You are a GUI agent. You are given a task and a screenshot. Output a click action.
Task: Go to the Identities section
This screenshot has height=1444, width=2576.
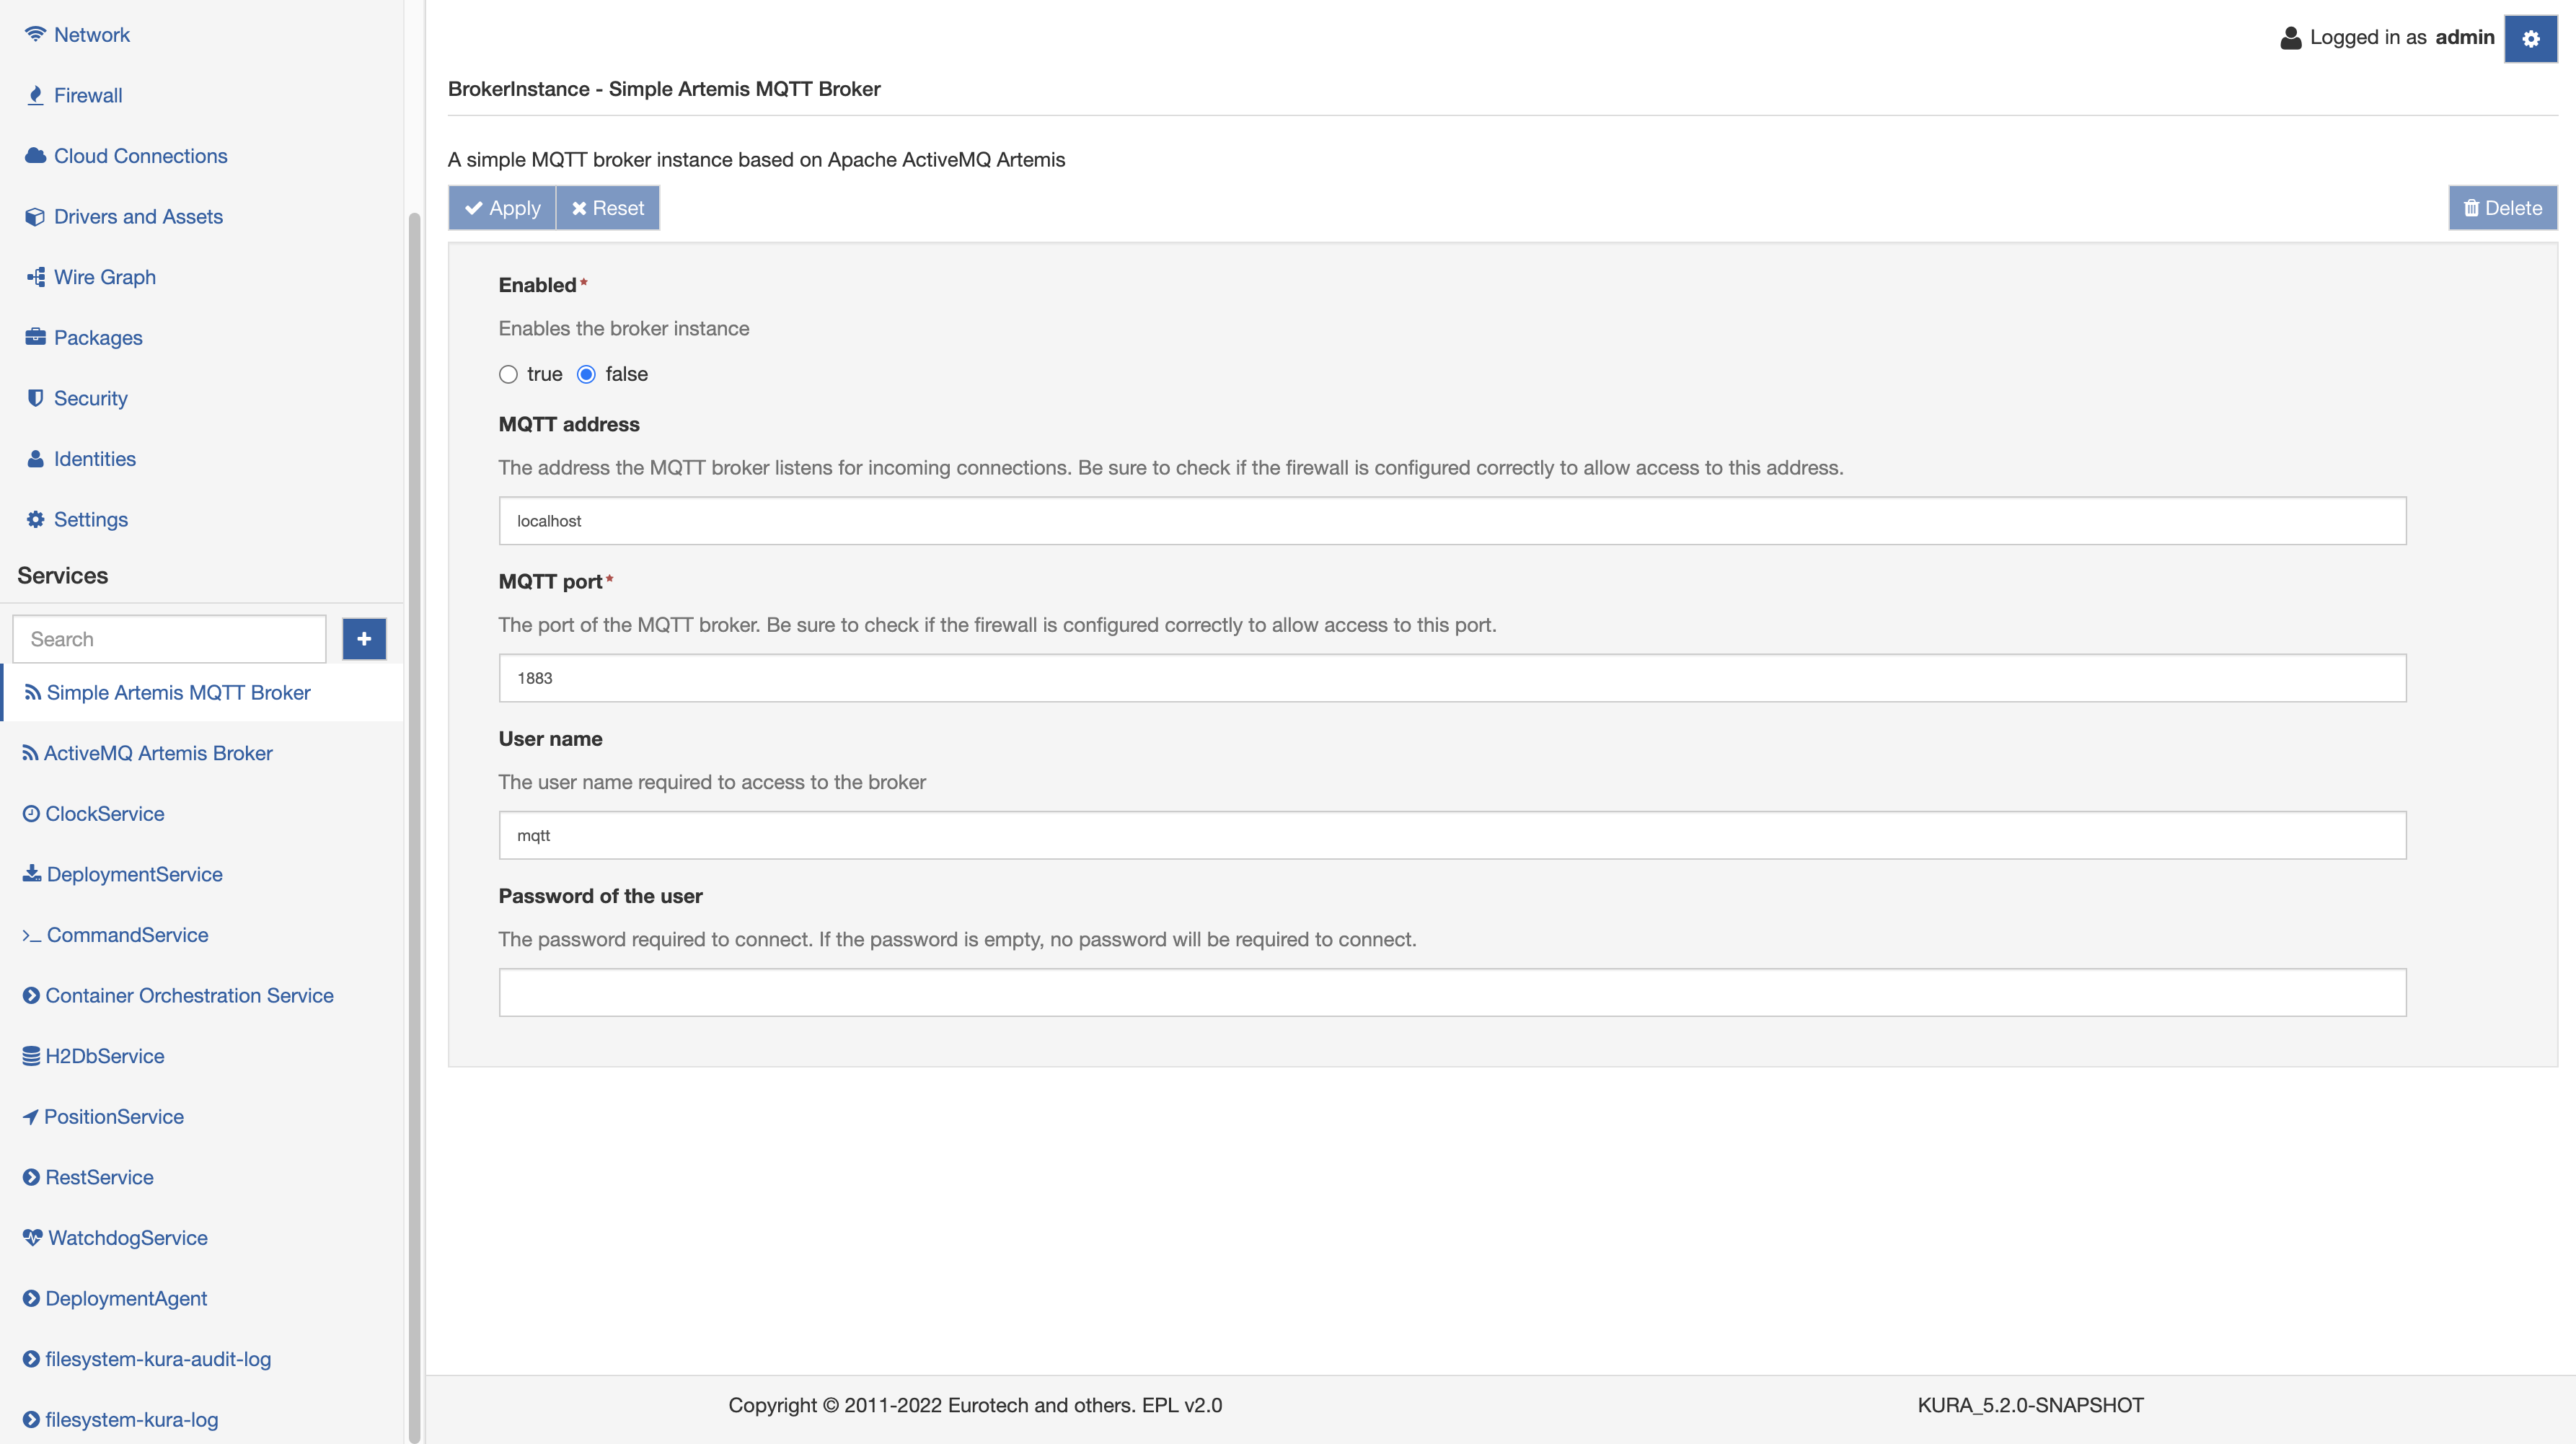(95, 458)
